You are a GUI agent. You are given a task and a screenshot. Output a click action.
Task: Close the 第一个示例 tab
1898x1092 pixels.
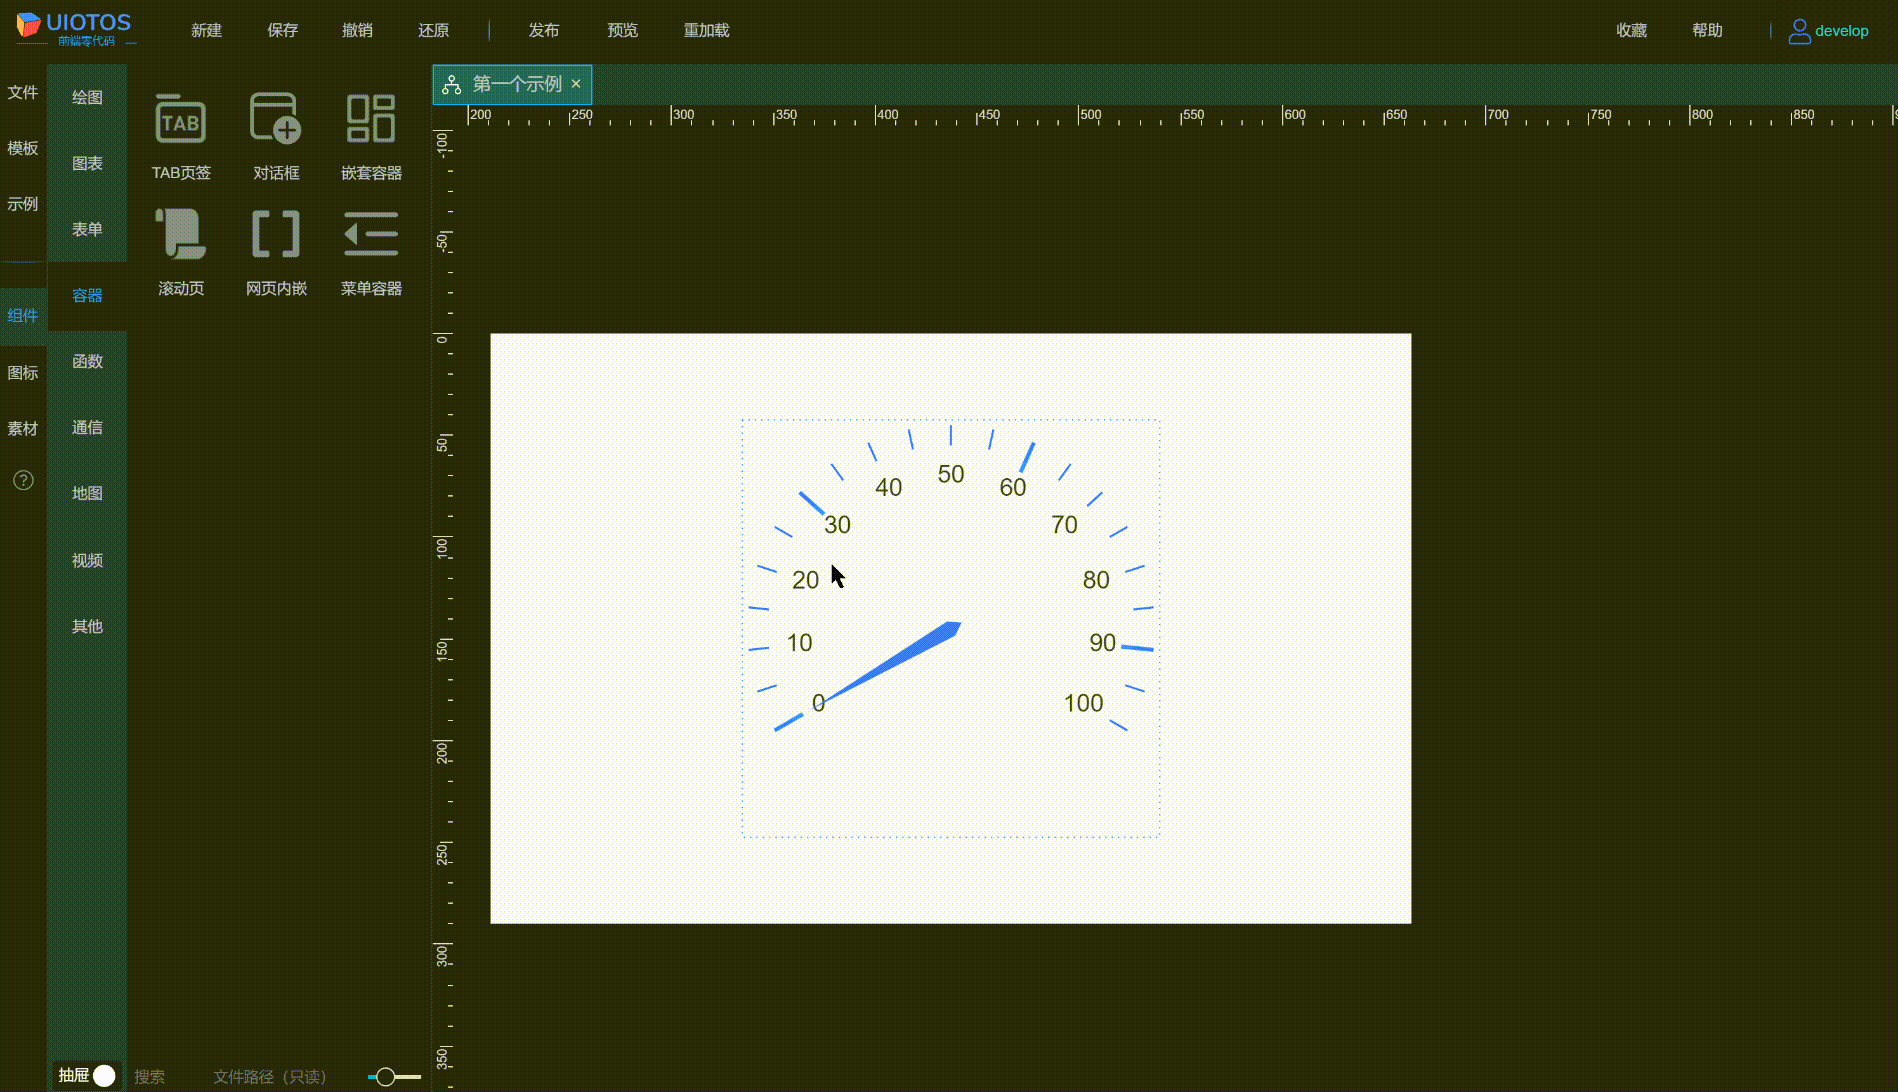pyautogui.click(x=576, y=84)
